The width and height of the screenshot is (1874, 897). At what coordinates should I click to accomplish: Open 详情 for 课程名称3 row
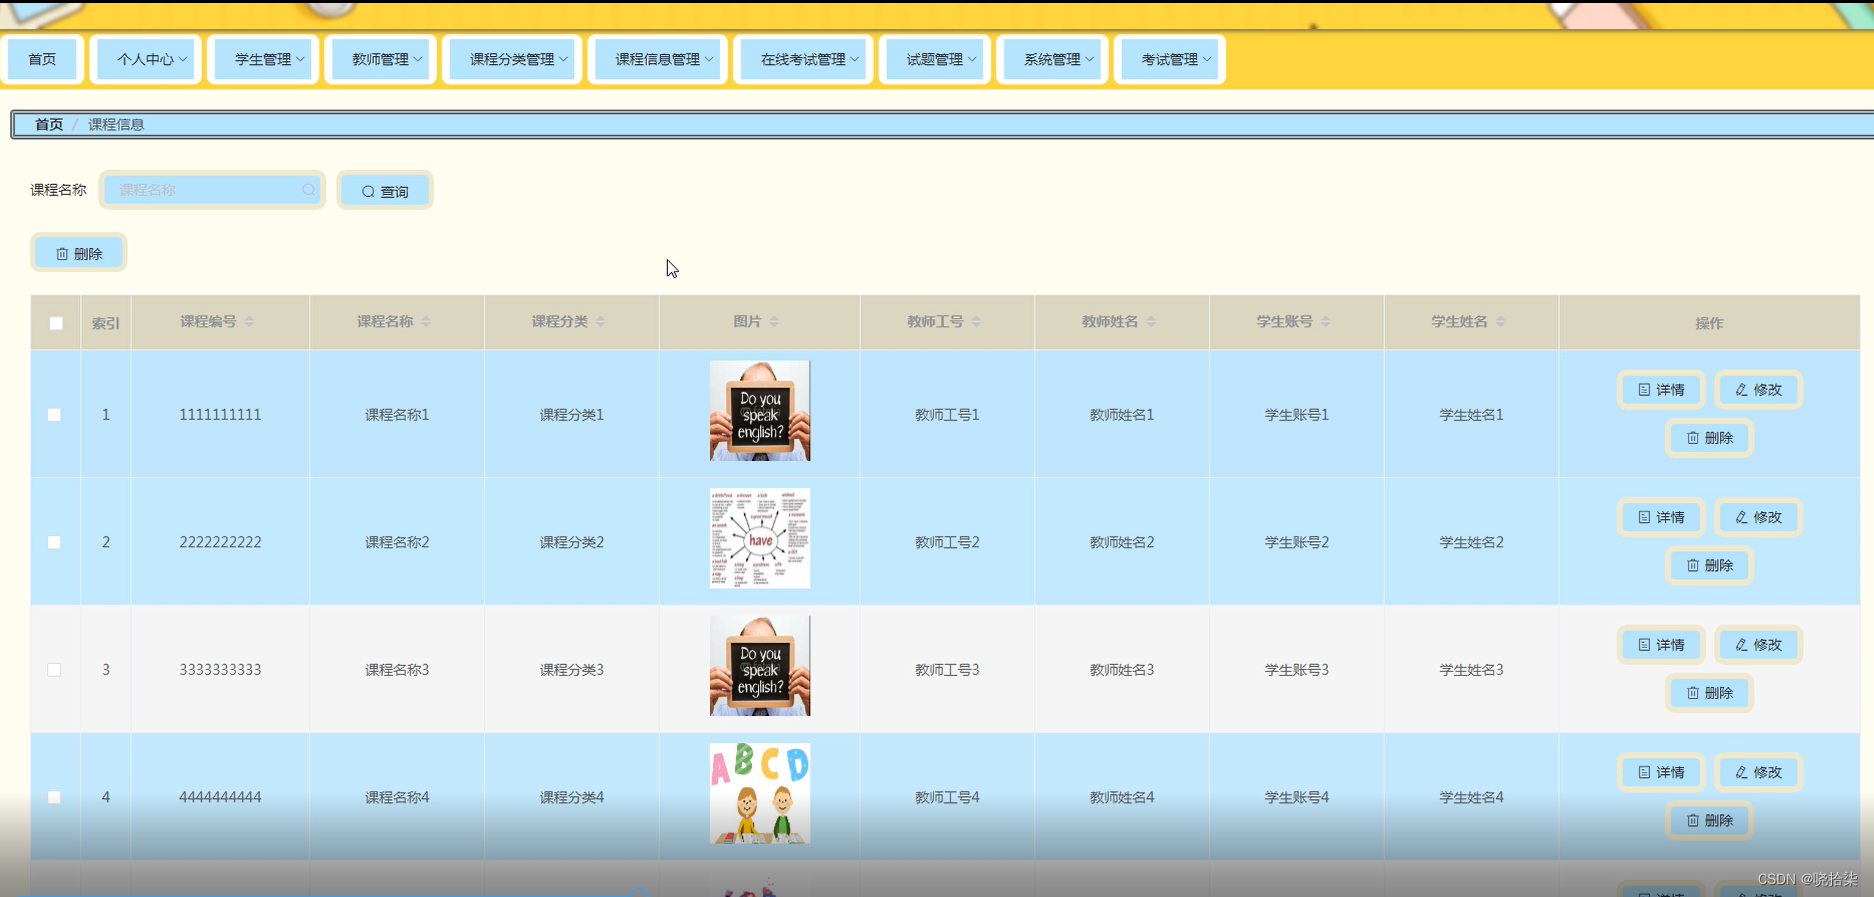pos(1661,645)
